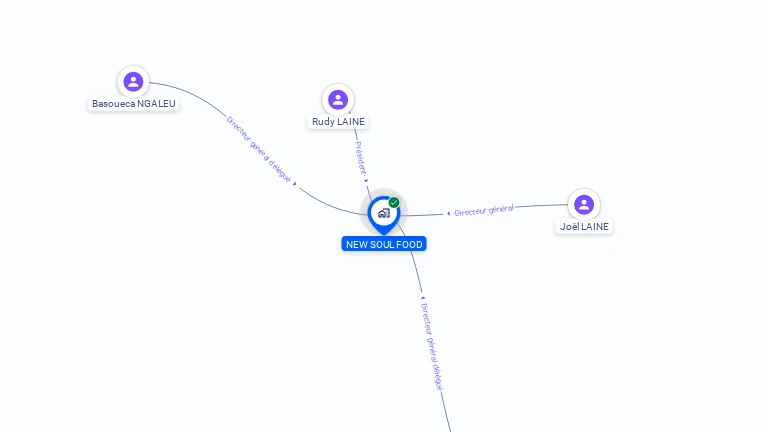This screenshot has height=432, width=768.
Task: Click the green verified checkmark badge
Action: click(x=394, y=202)
